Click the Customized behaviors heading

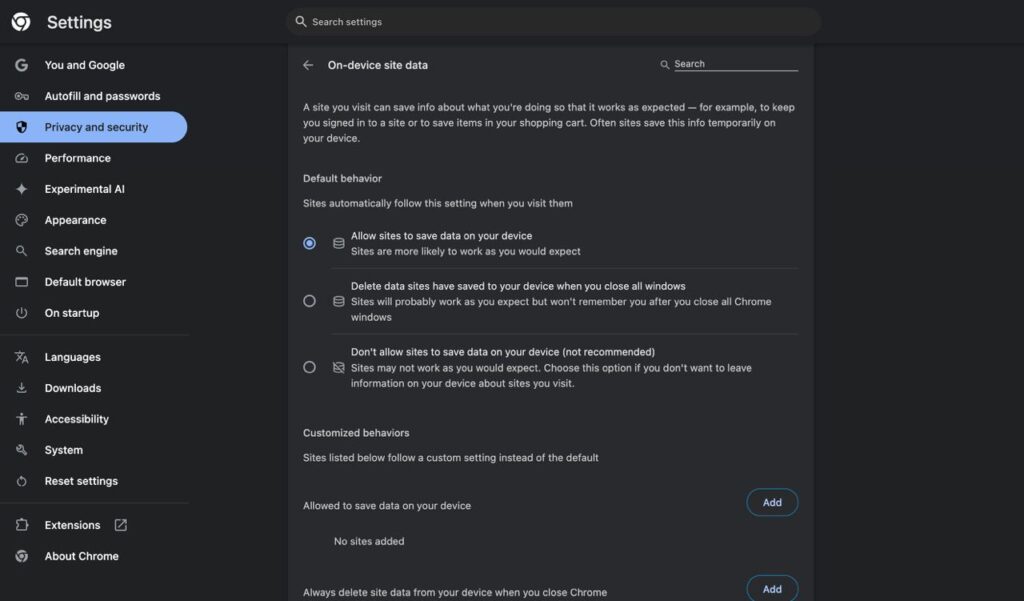pyautogui.click(x=356, y=433)
